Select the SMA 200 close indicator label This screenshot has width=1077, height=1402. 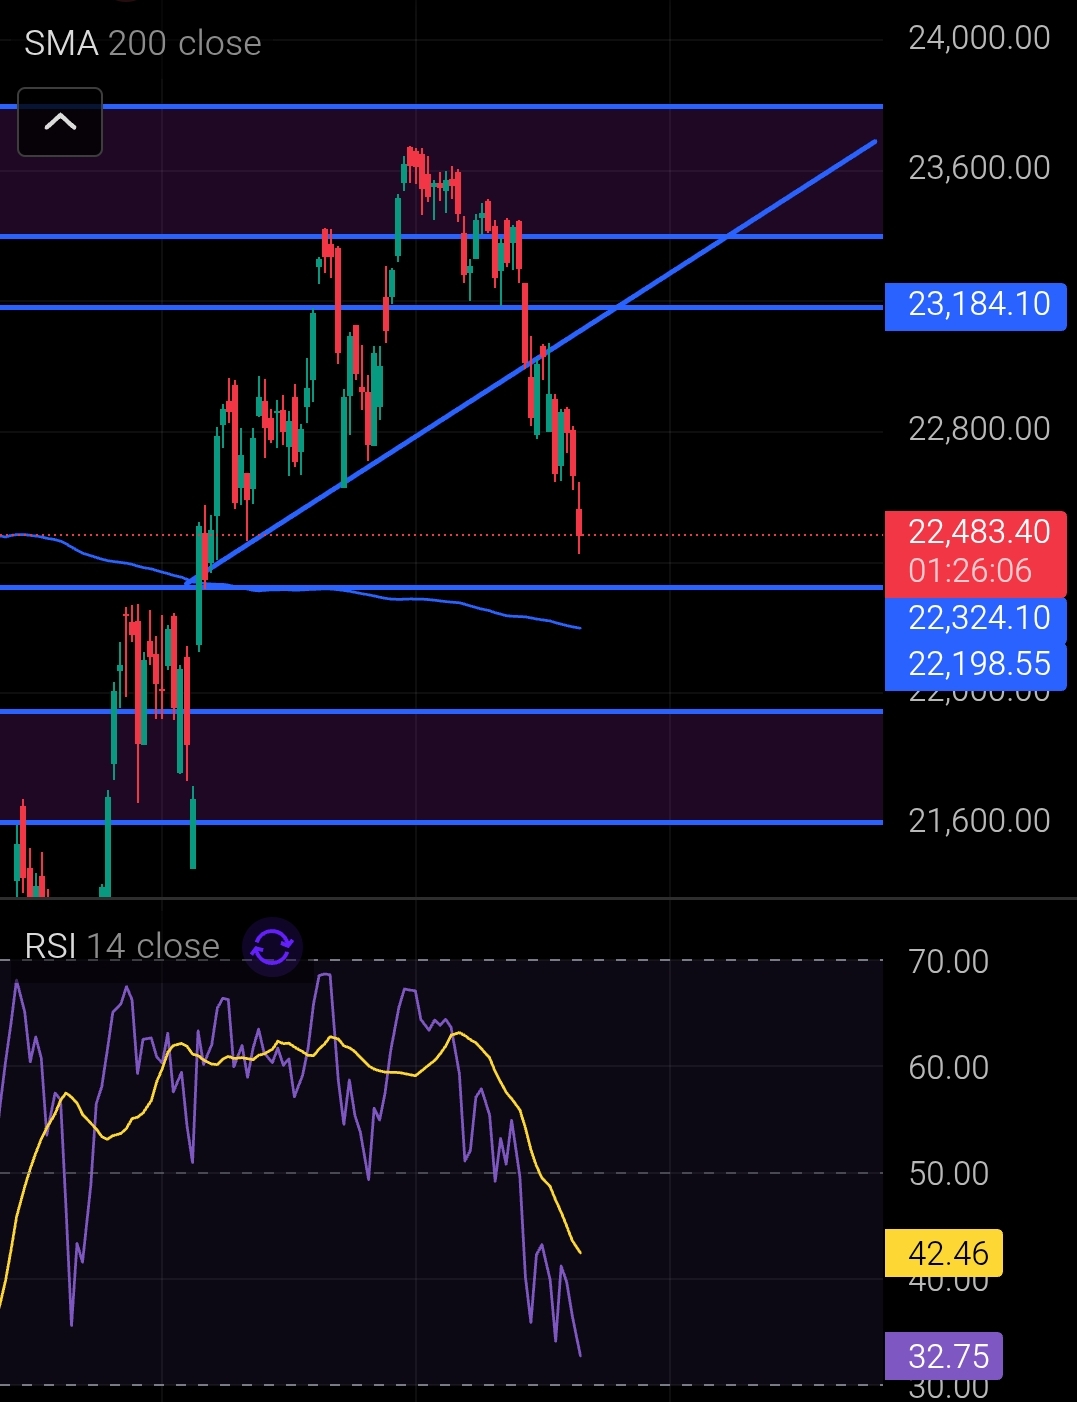coord(142,43)
